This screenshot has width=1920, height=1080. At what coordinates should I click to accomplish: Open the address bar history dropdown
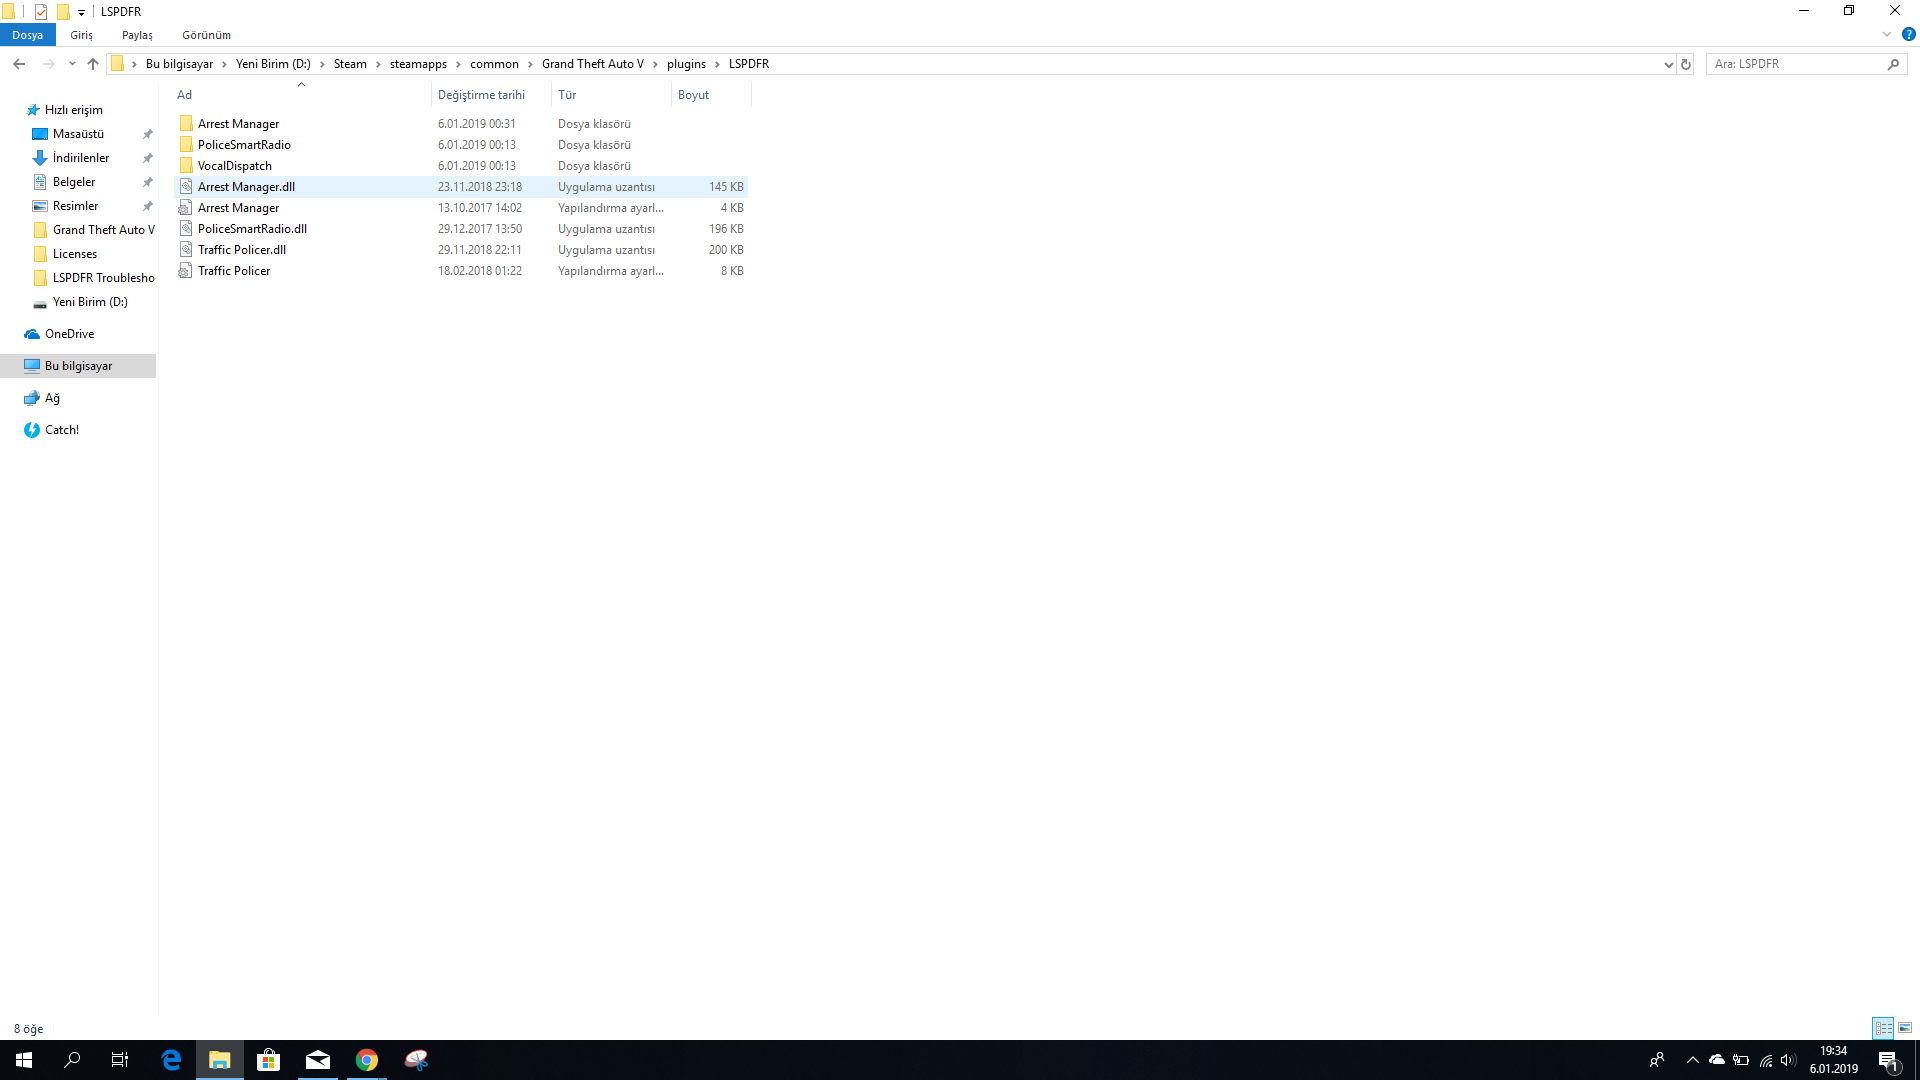click(1668, 64)
